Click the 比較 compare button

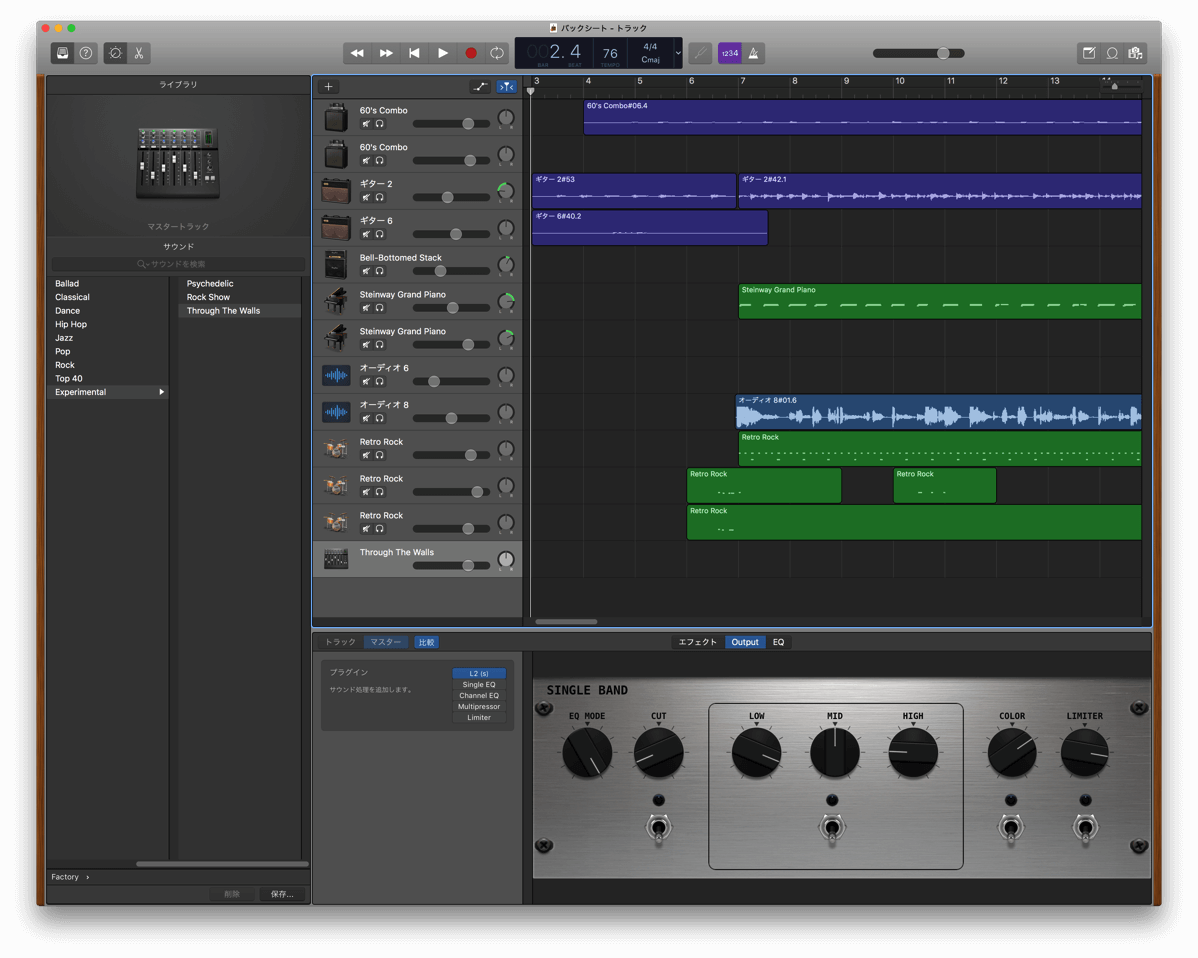click(426, 642)
